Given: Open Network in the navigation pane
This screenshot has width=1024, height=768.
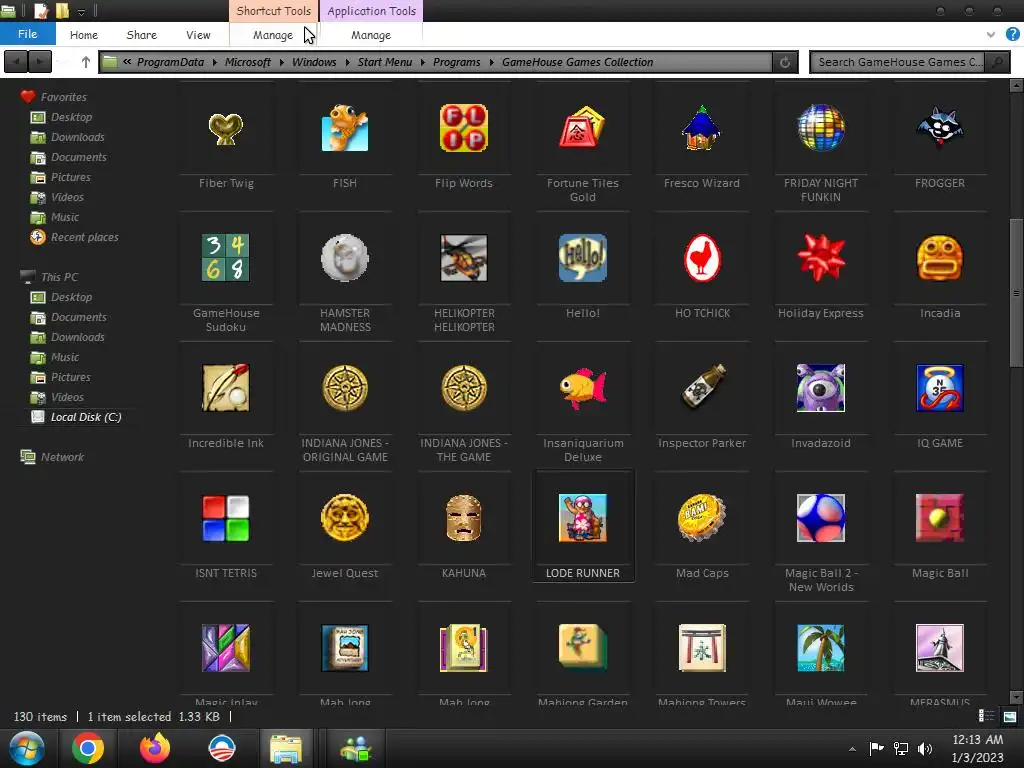Looking at the screenshot, I should (x=62, y=457).
